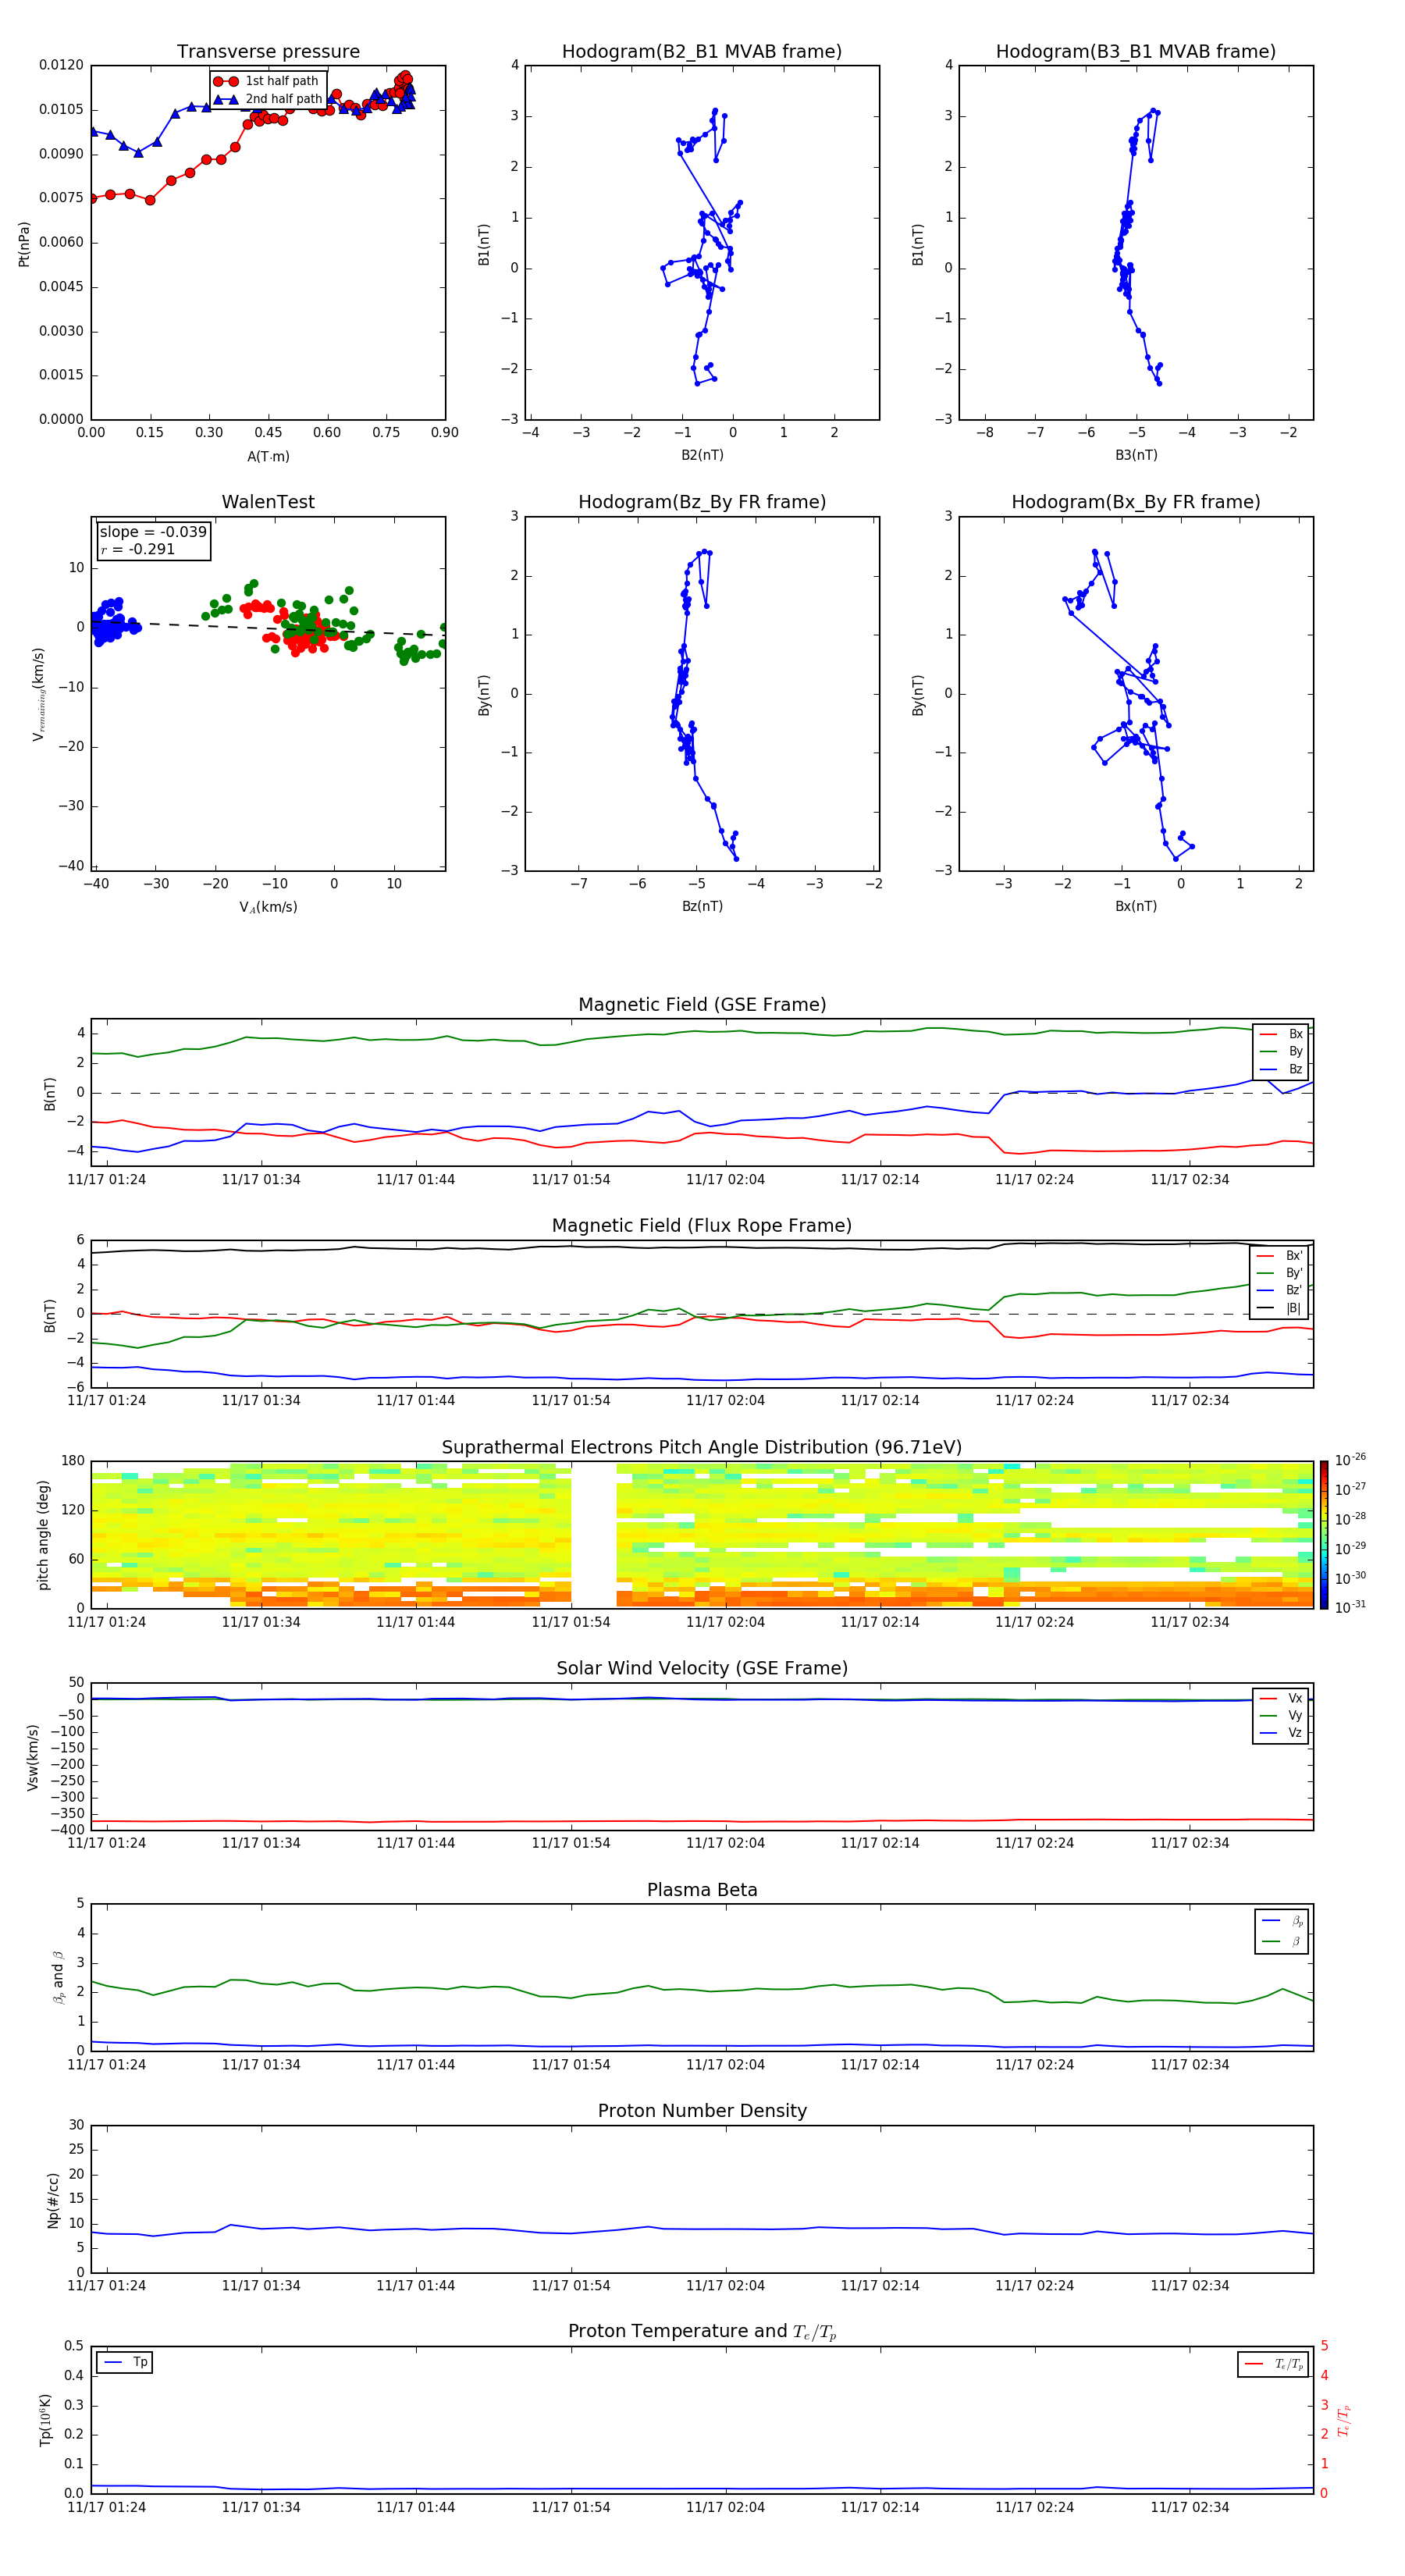Select the "Vx" legend entry

pyautogui.click(x=1281, y=1698)
